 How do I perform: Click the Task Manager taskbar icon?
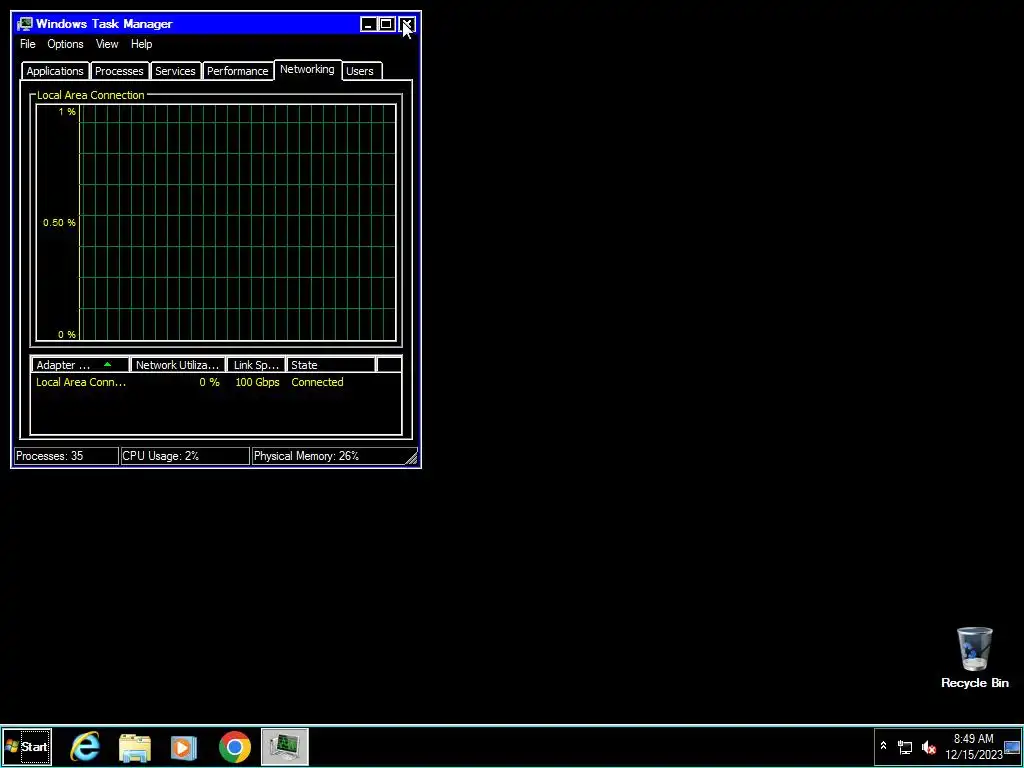click(285, 746)
